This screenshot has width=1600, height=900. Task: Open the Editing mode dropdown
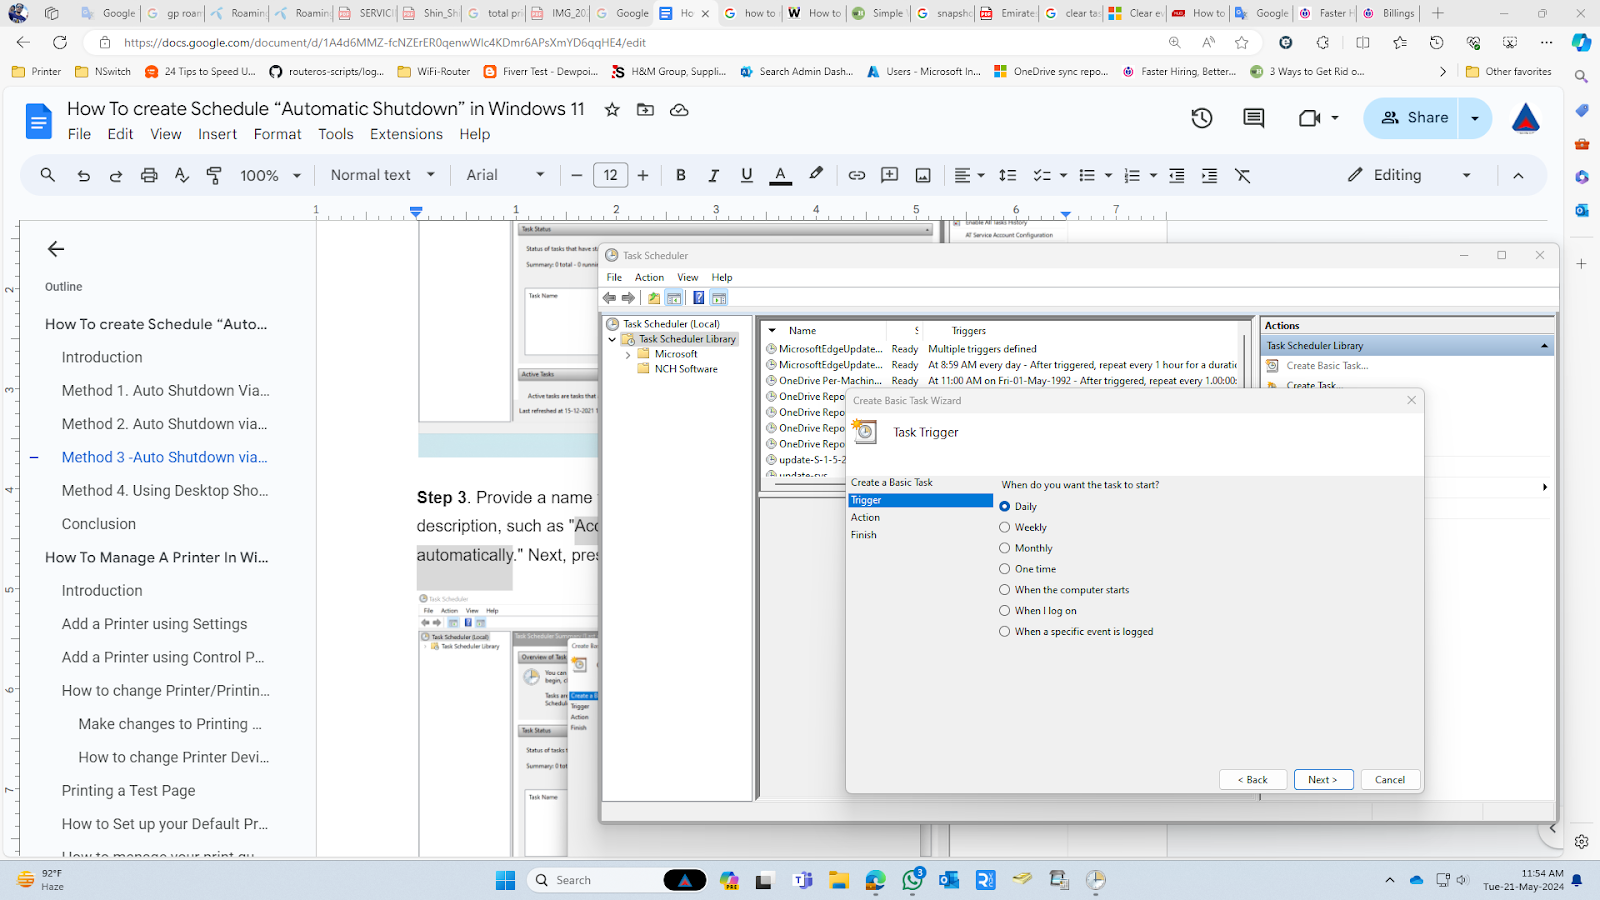point(1410,175)
